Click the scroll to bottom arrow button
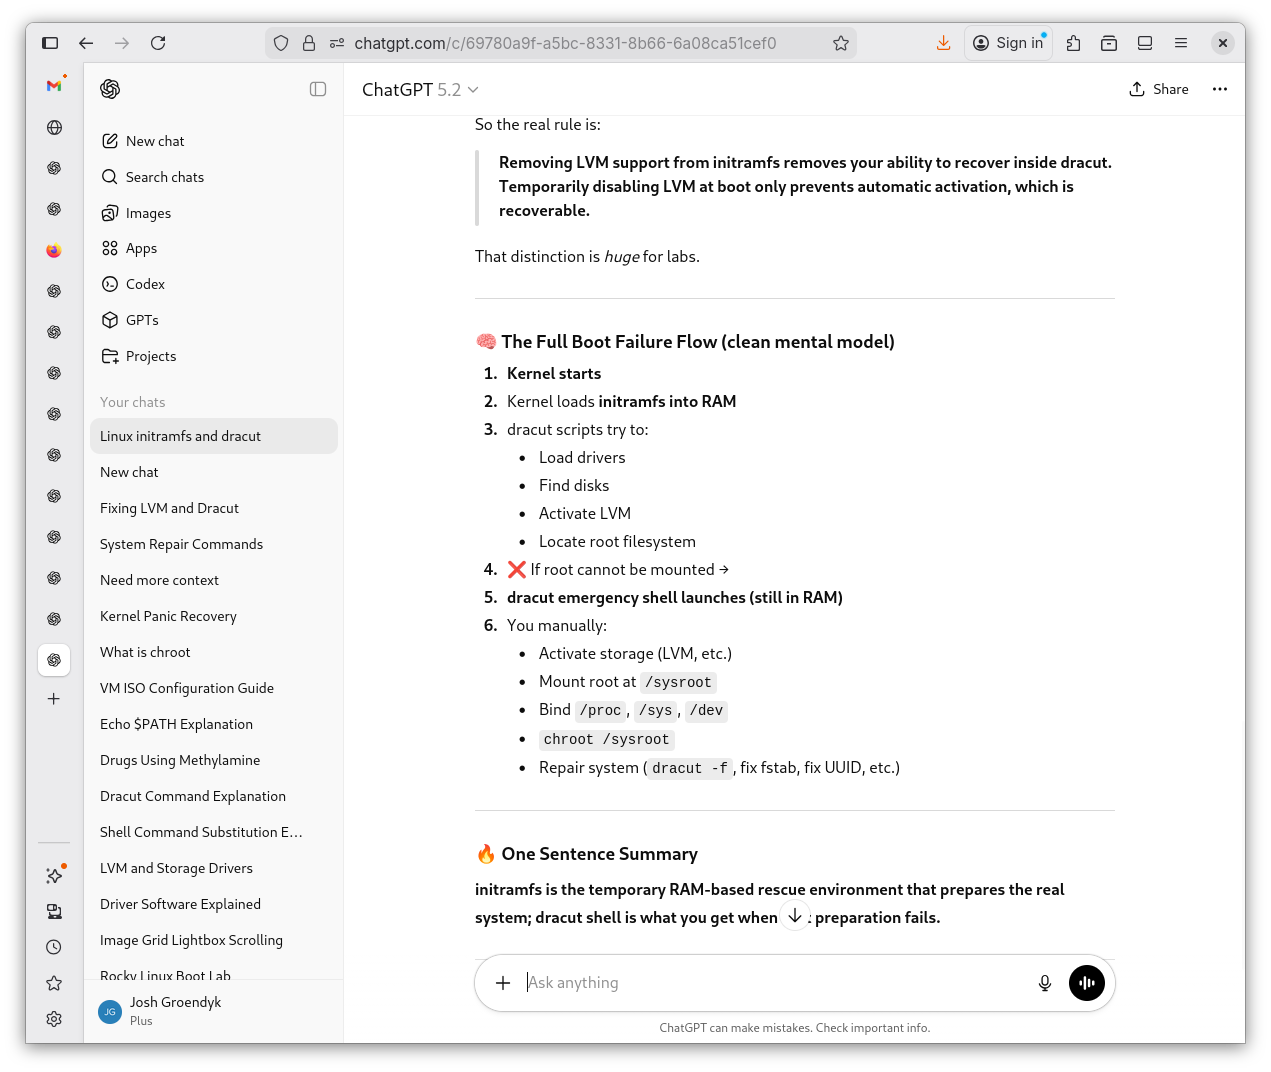 (794, 915)
